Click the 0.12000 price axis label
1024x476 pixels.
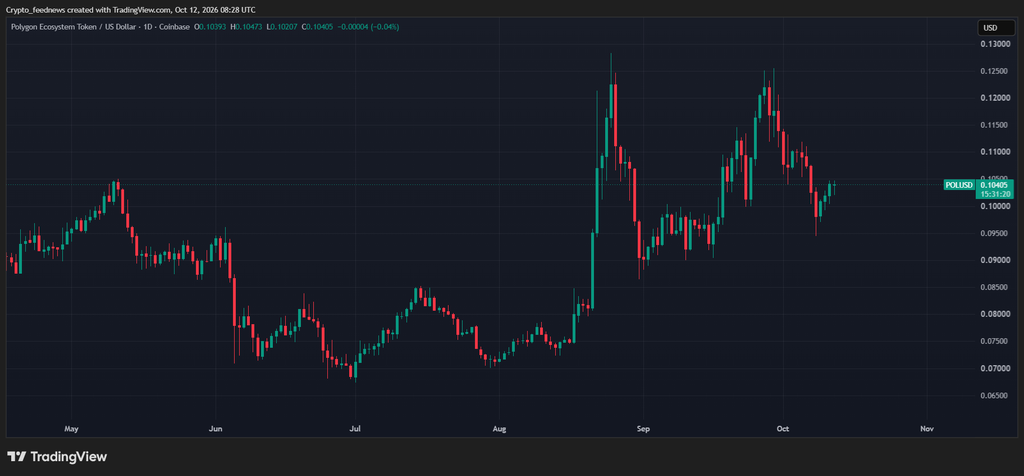[x=993, y=98]
